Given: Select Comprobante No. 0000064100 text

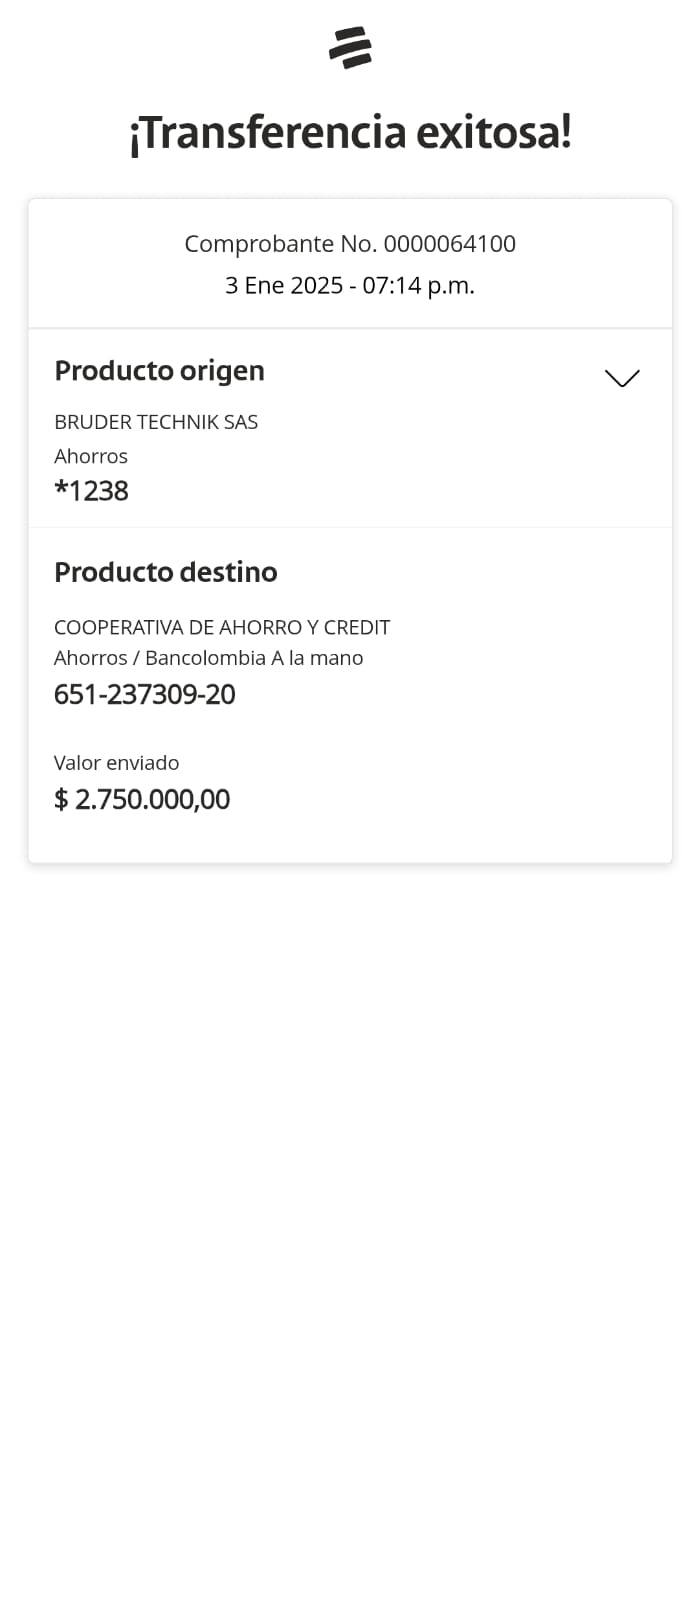Looking at the screenshot, I should (350, 244).
